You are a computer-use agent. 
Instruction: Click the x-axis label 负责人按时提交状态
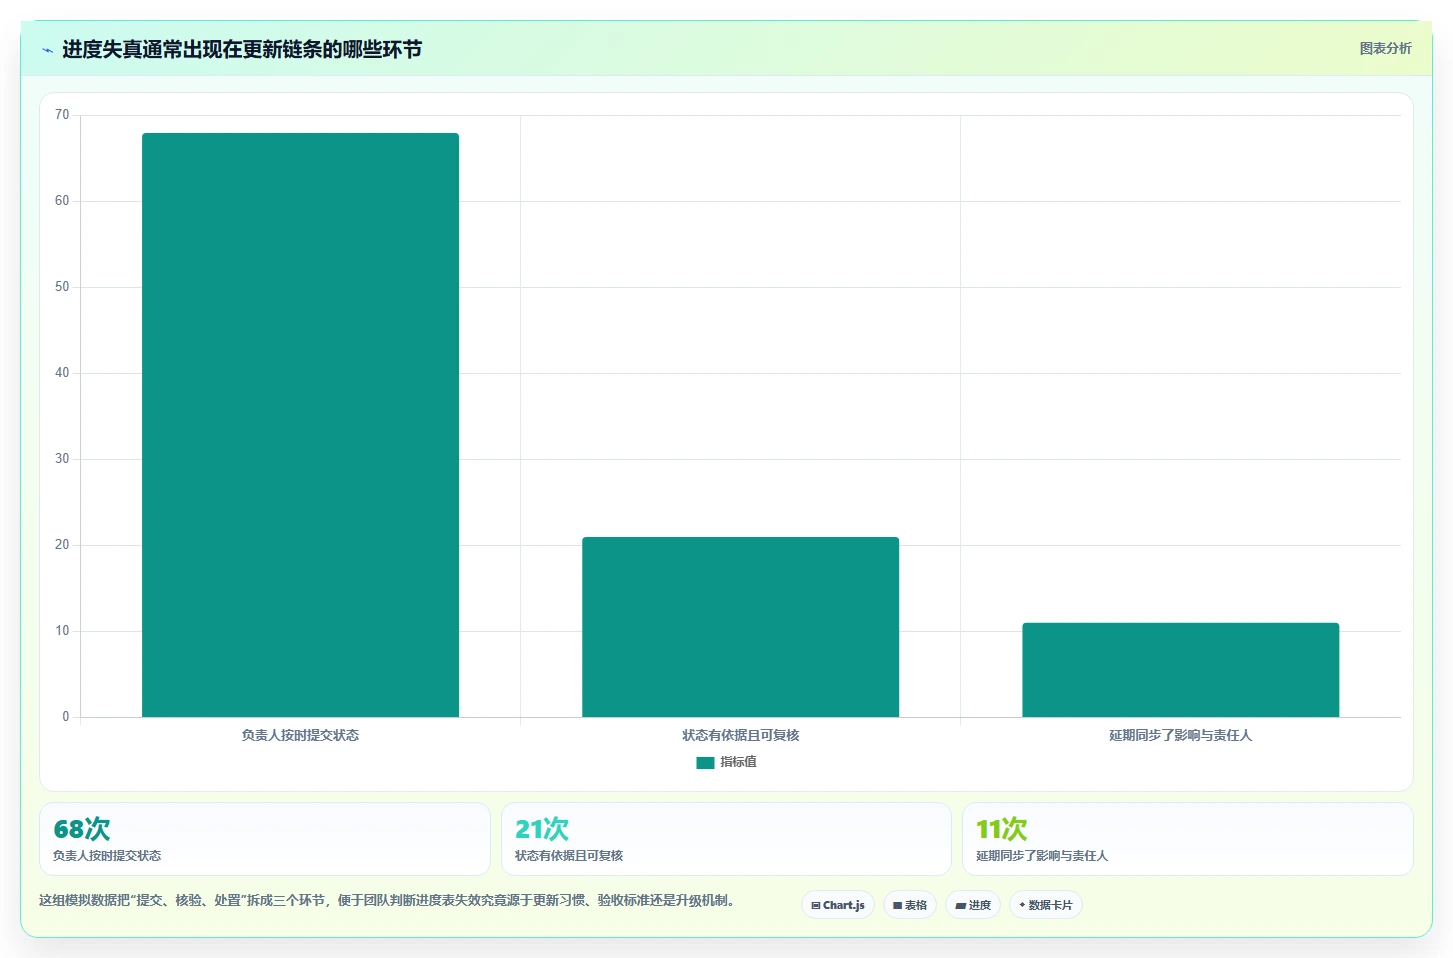pyautogui.click(x=300, y=735)
